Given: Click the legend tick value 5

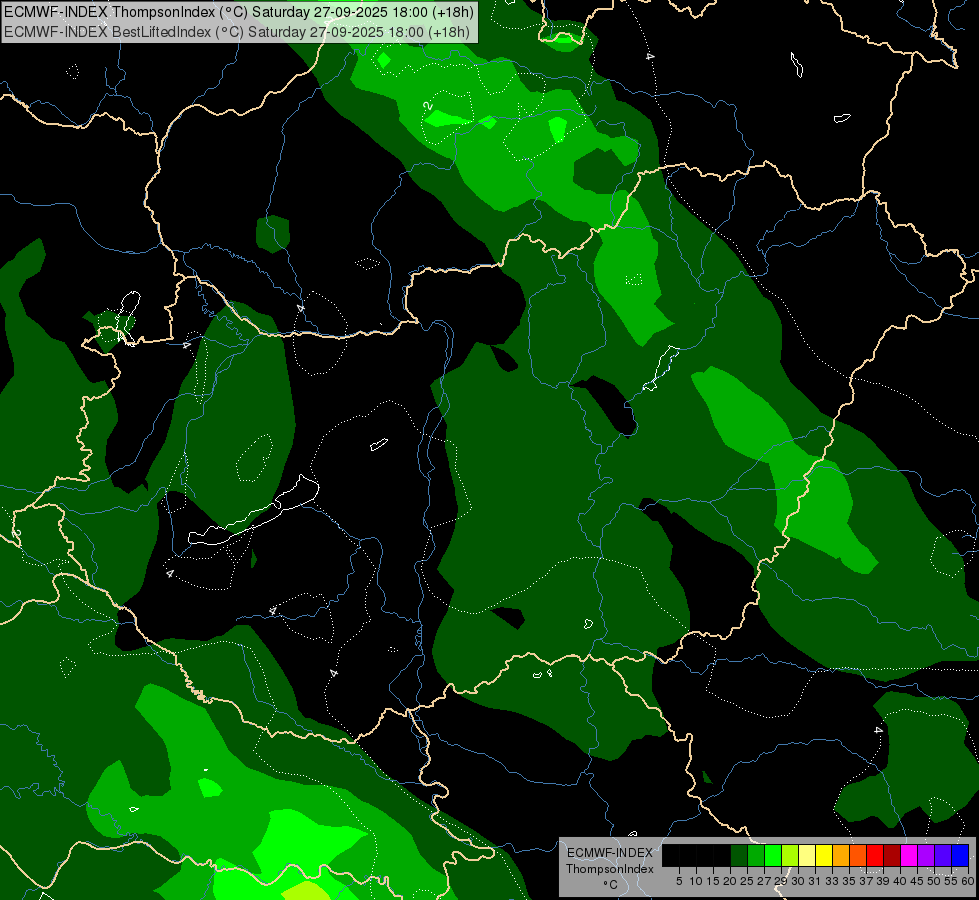Looking at the screenshot, I should pos(679,881).
